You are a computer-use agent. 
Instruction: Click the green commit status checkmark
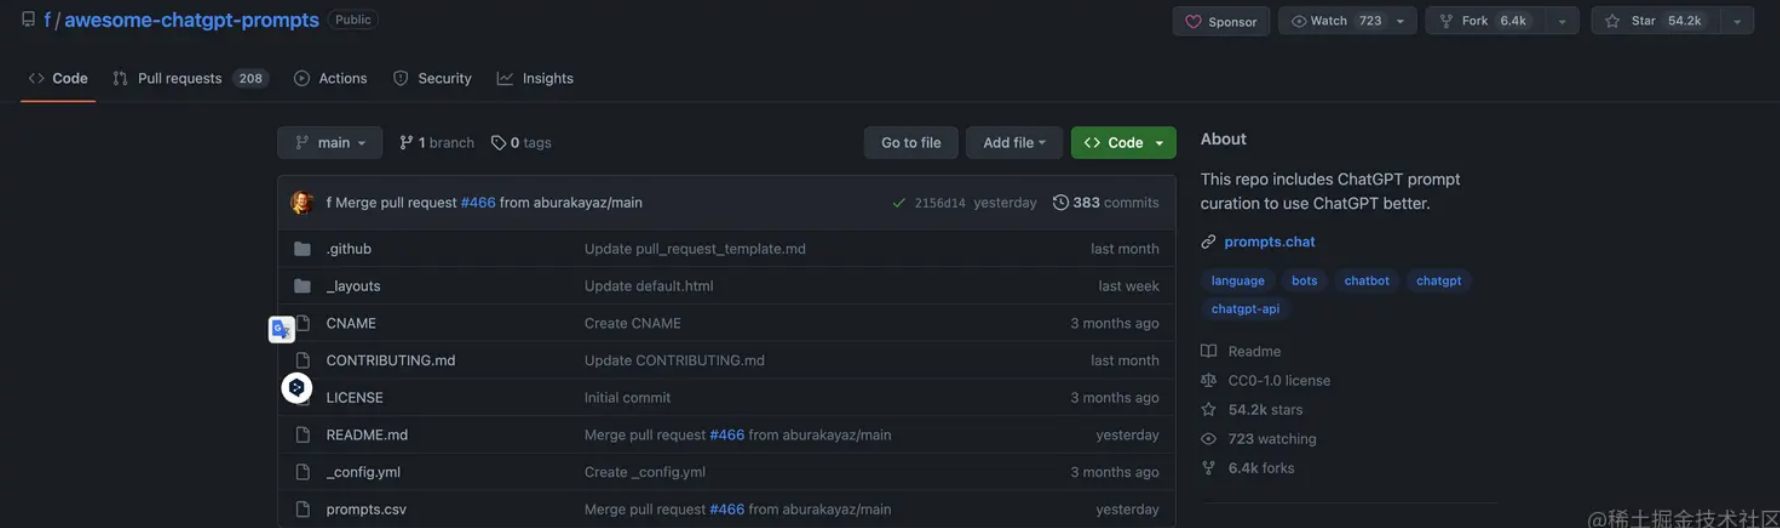898,203
